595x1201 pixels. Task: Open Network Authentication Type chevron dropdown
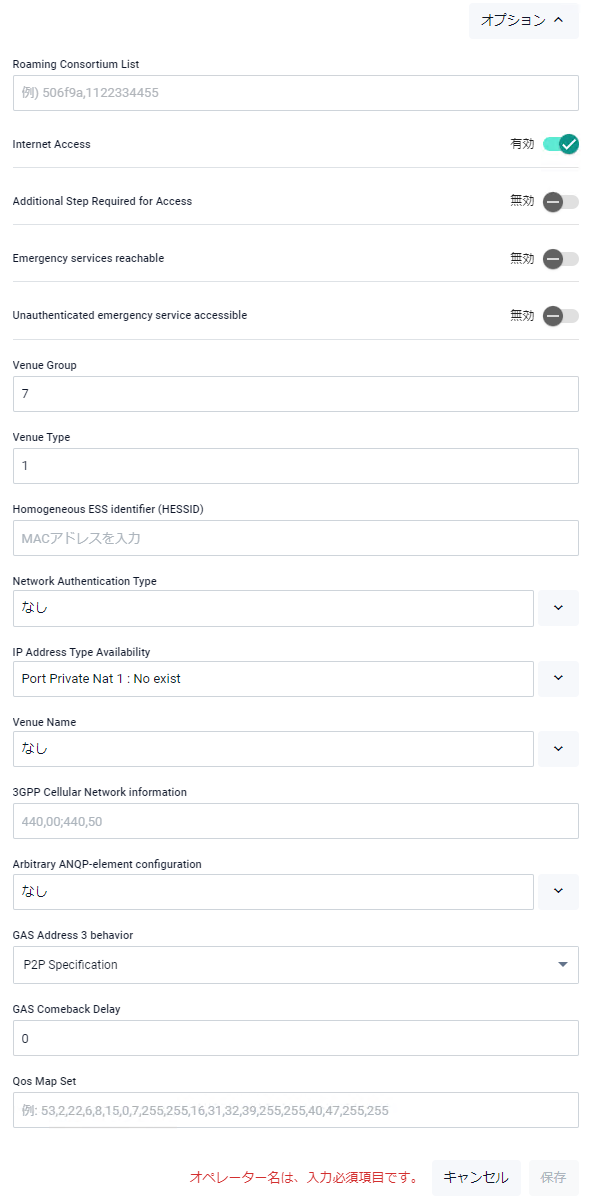(558, 608)
